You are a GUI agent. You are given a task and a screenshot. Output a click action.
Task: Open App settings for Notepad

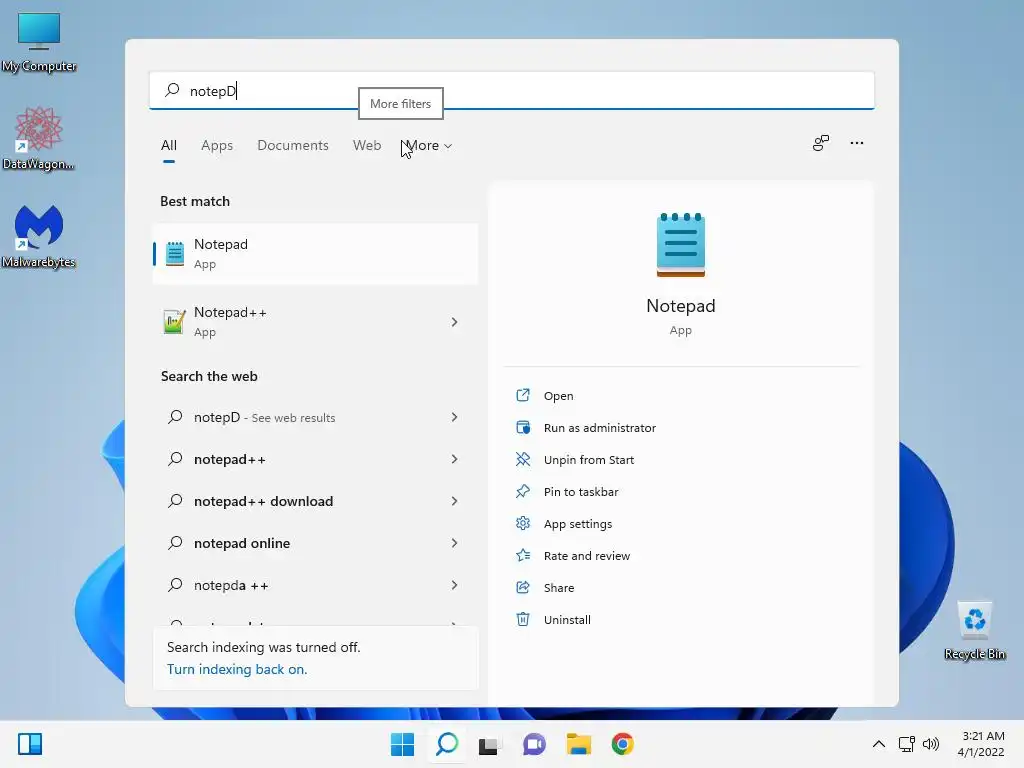(578, 524)
